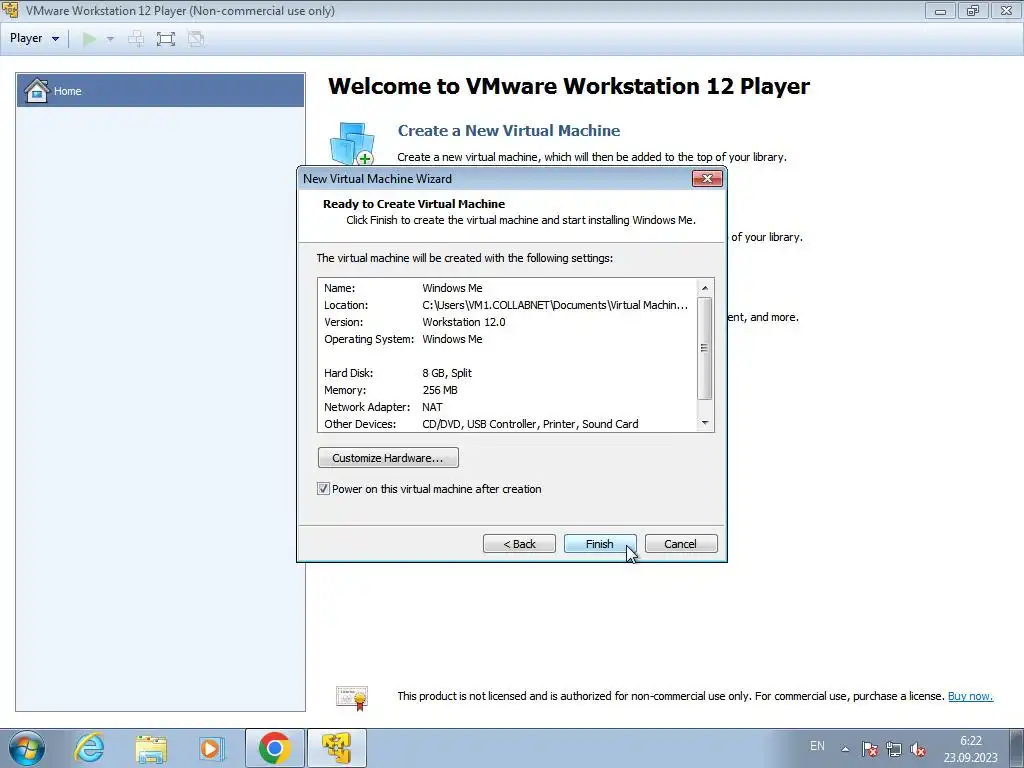Click the settings list scroll down arrow
Viewport: 1024px width, 768px height.
705,423
